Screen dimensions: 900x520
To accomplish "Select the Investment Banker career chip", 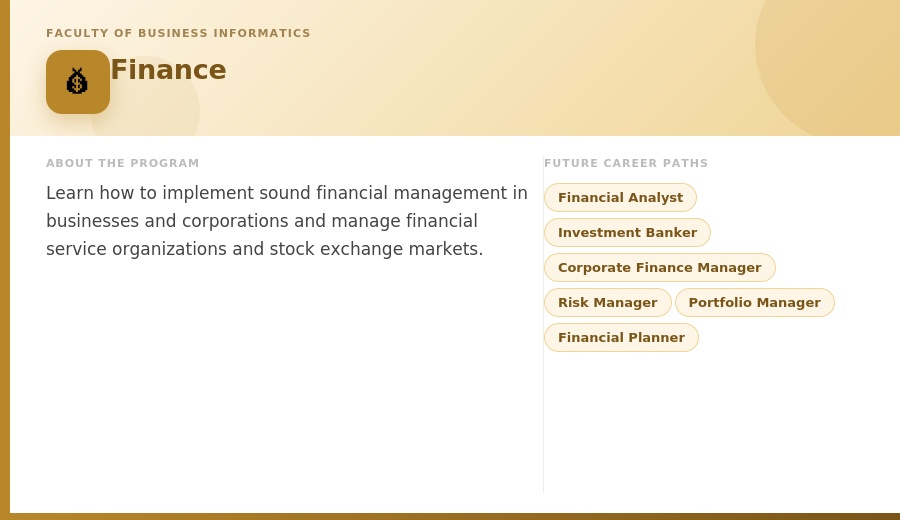I will click(627, 232).
